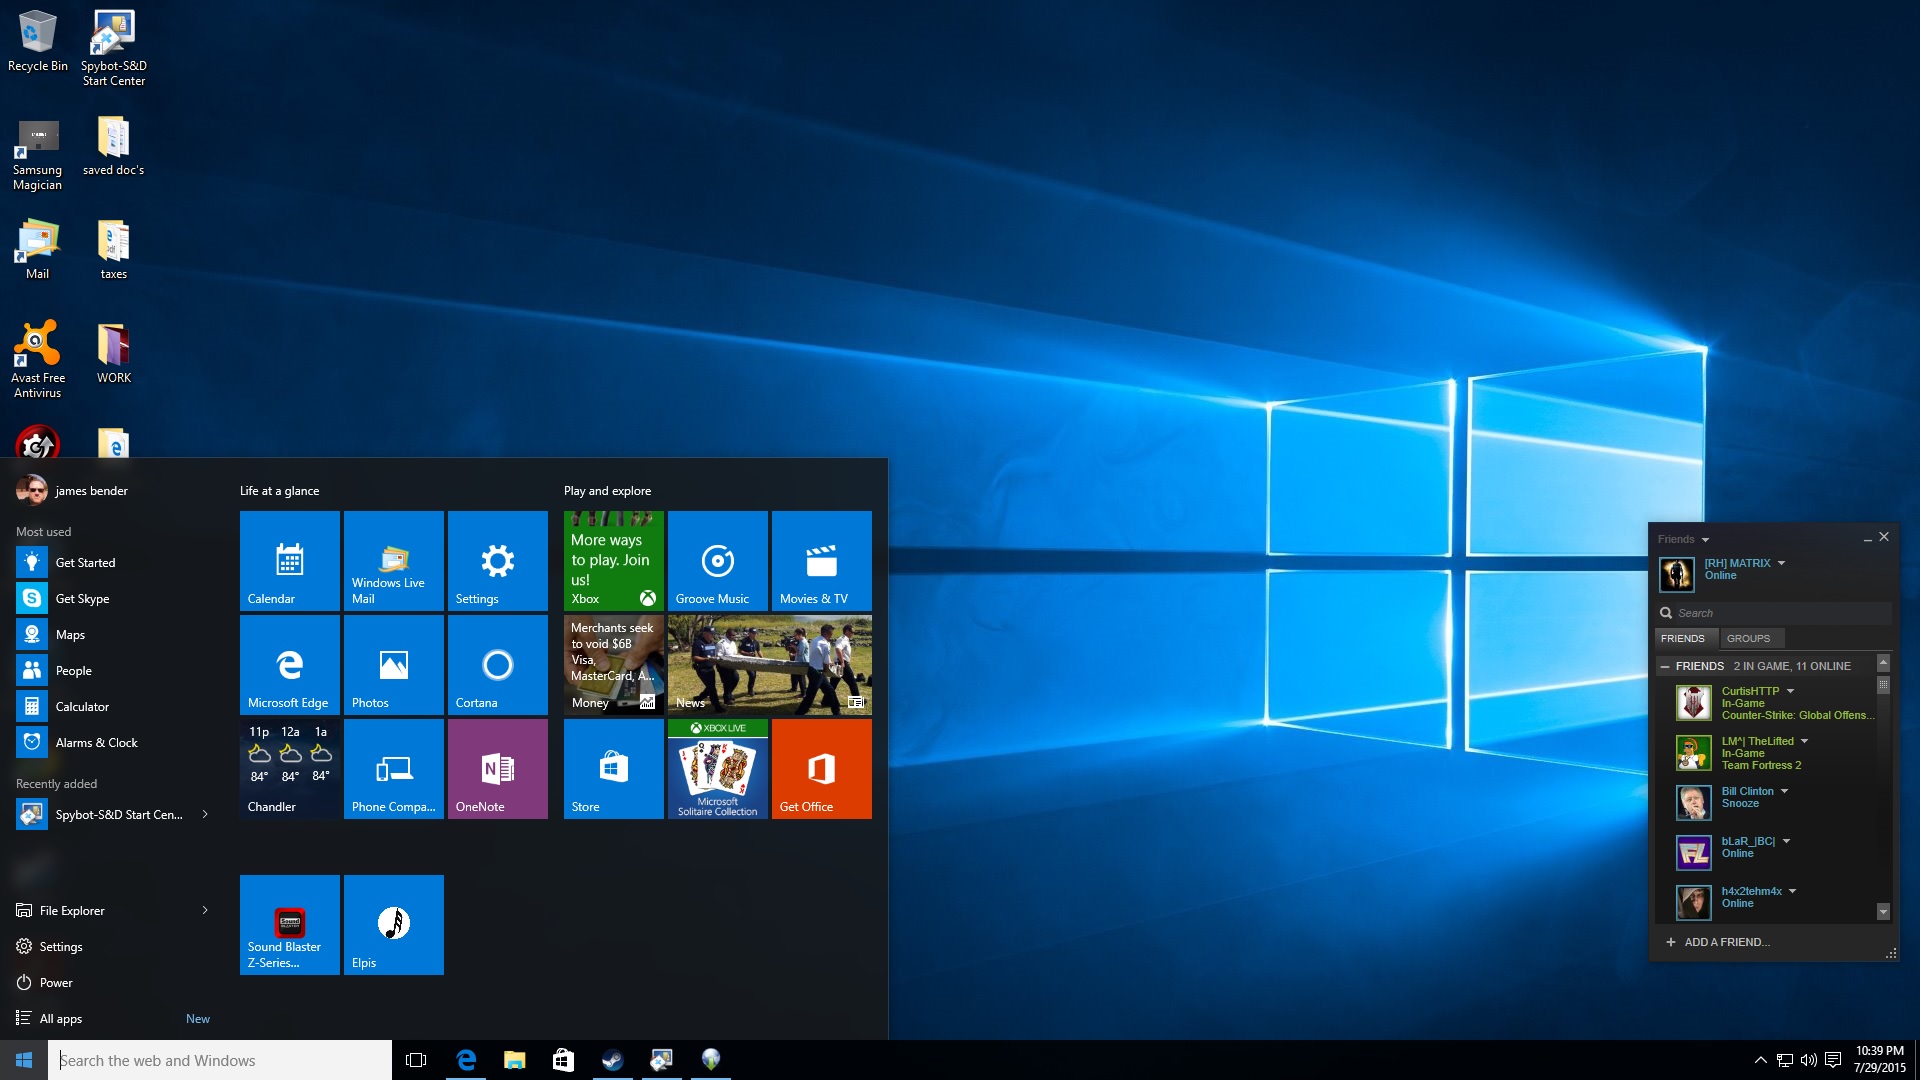Launch Microsoft Edge tile
1920x1080 pixels.
289,664
